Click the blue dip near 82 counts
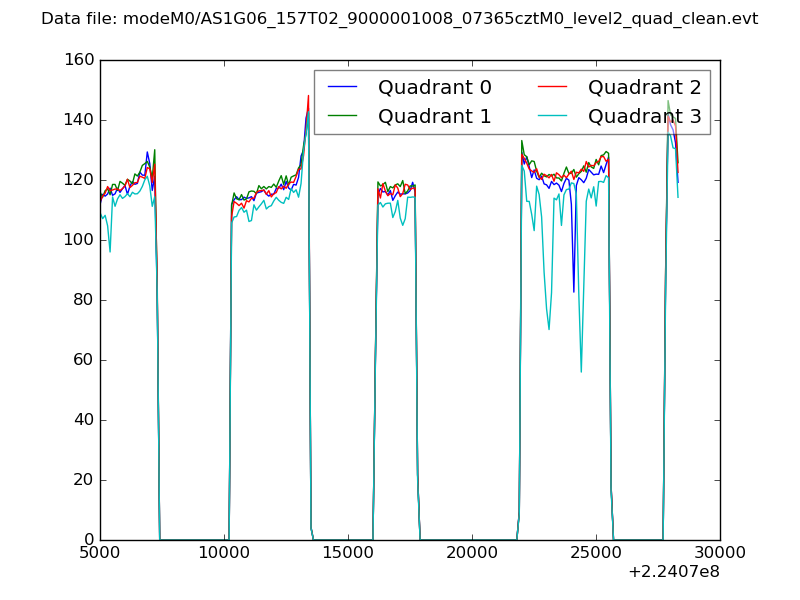Viewport: 800px width, 600px height. click(x=573, y=291)
